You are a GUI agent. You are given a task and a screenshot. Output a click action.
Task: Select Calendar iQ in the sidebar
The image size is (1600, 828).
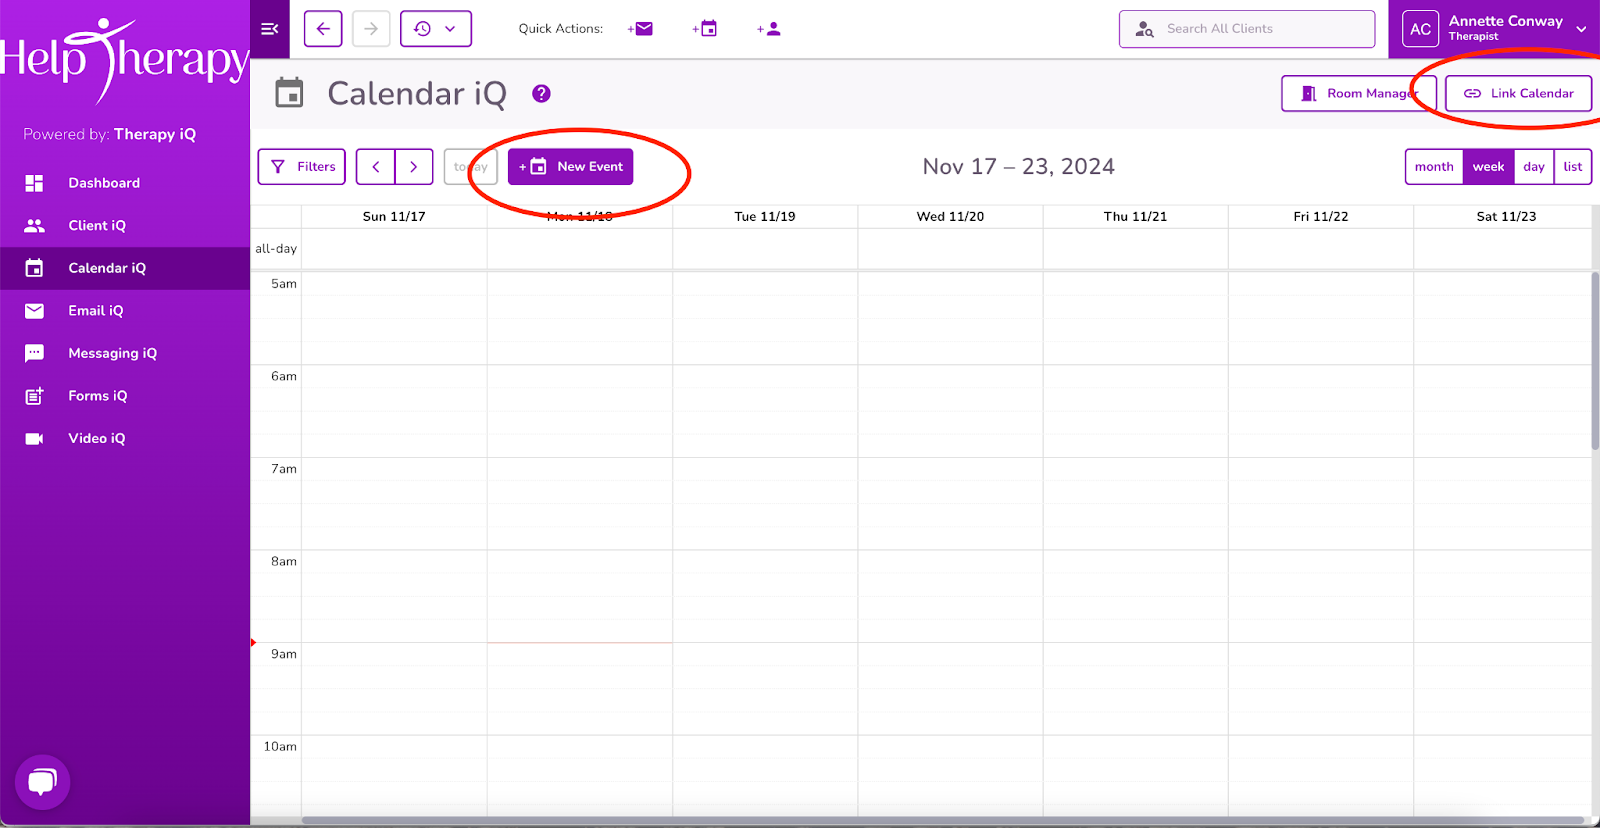[125, 268]
